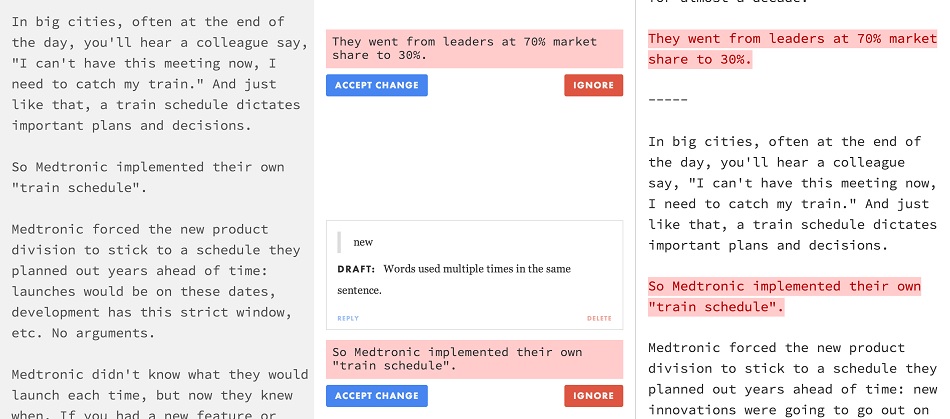Click the left pane's "In big cities" paragraph
Viewport: 950px width, 419px height.
point(150,74)
